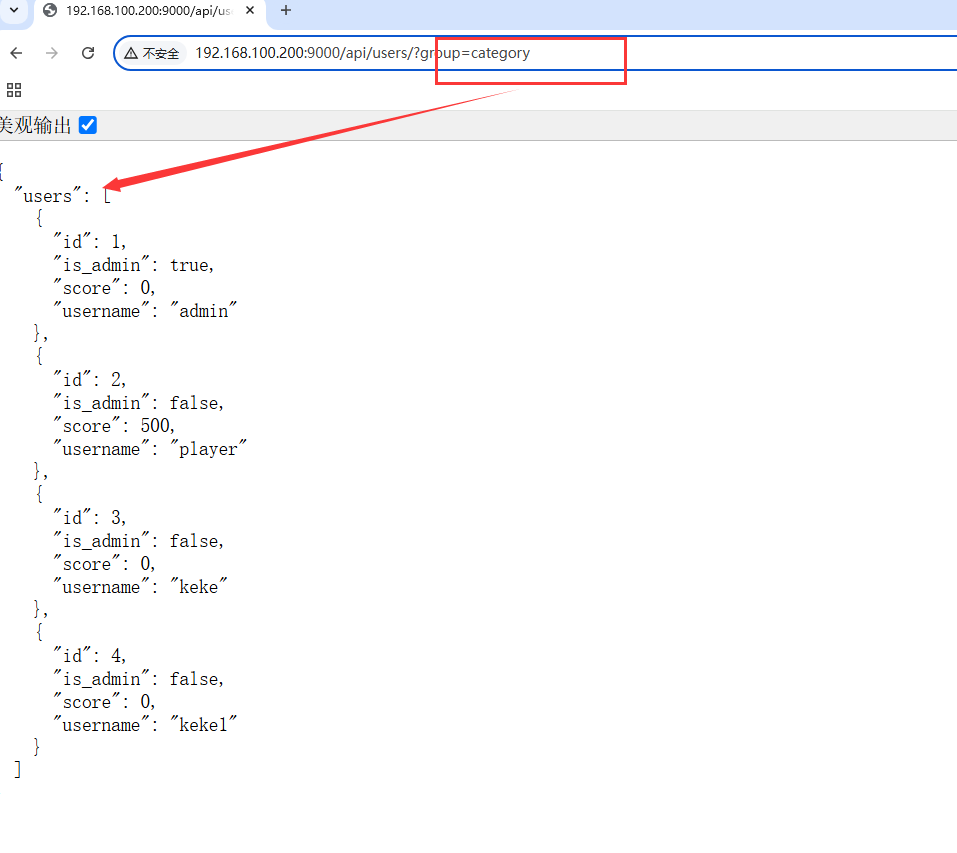Click the "id": 1 line
Screen dimensions: 957x853
point(90,242)
